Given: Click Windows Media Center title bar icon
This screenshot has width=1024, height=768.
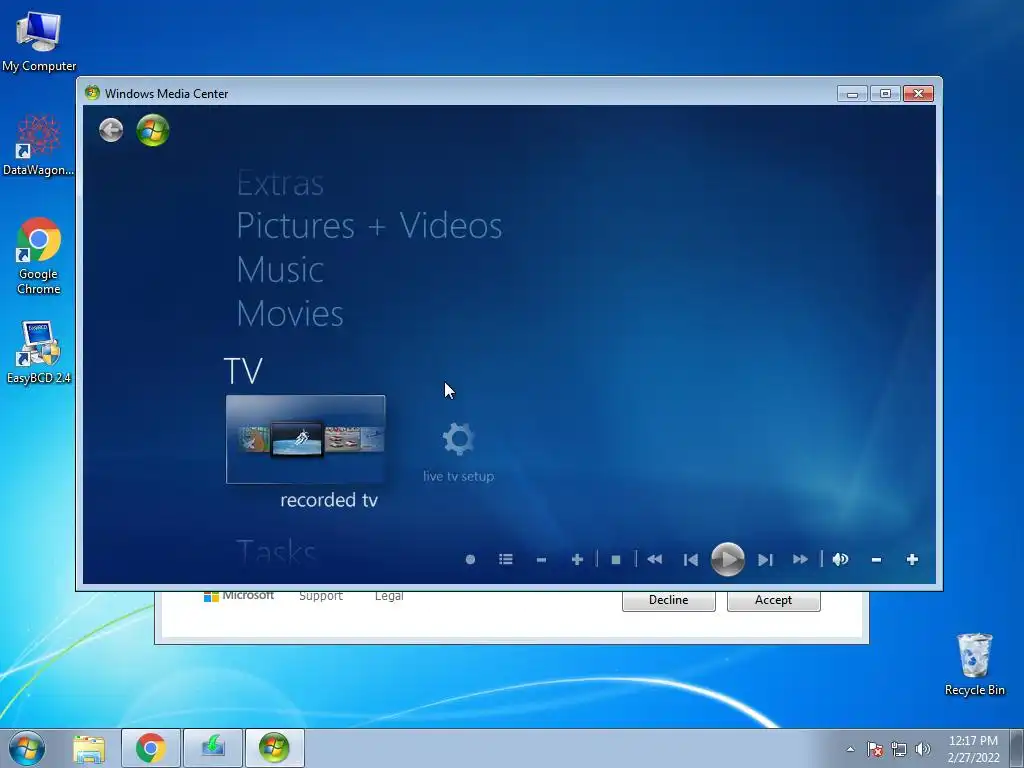Looking at the screenshot, I should (92, 93).
